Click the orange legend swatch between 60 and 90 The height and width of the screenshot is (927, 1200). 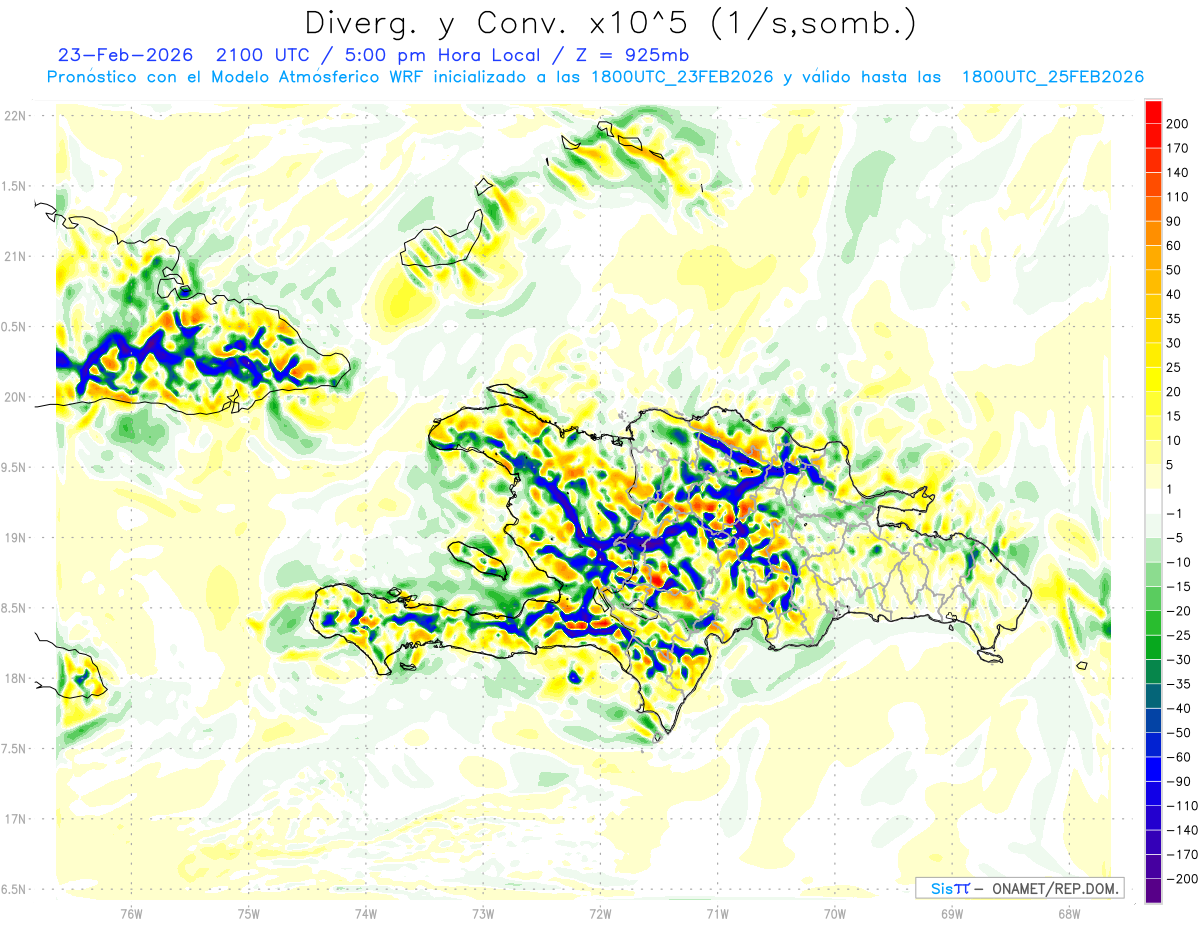pyautogui.click(x=1153, y=233)
